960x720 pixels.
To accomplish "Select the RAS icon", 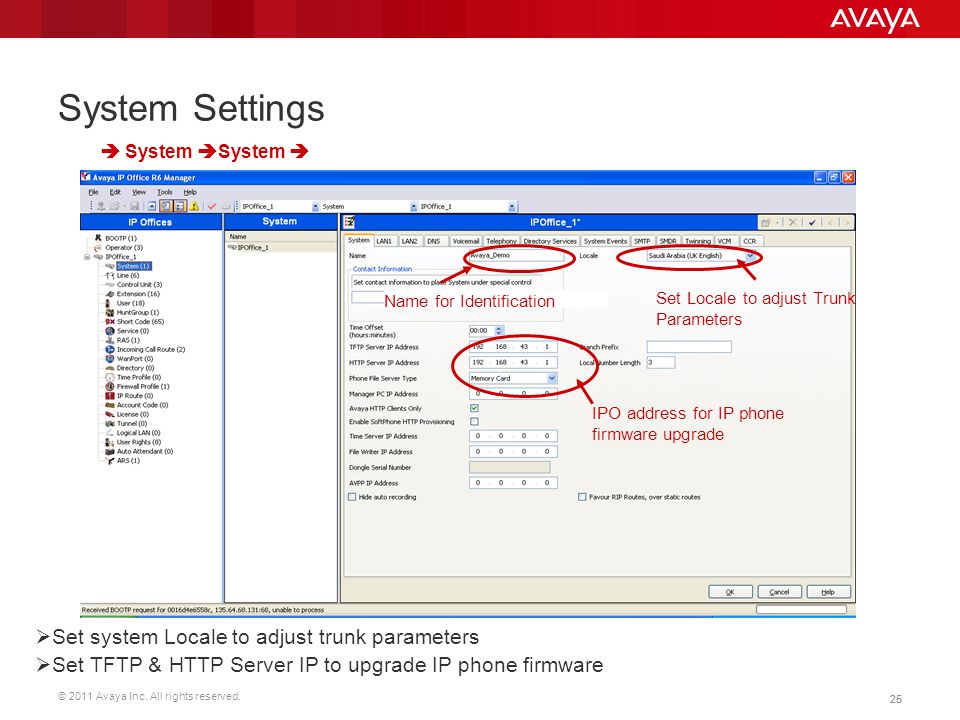I will click(110, 340).
